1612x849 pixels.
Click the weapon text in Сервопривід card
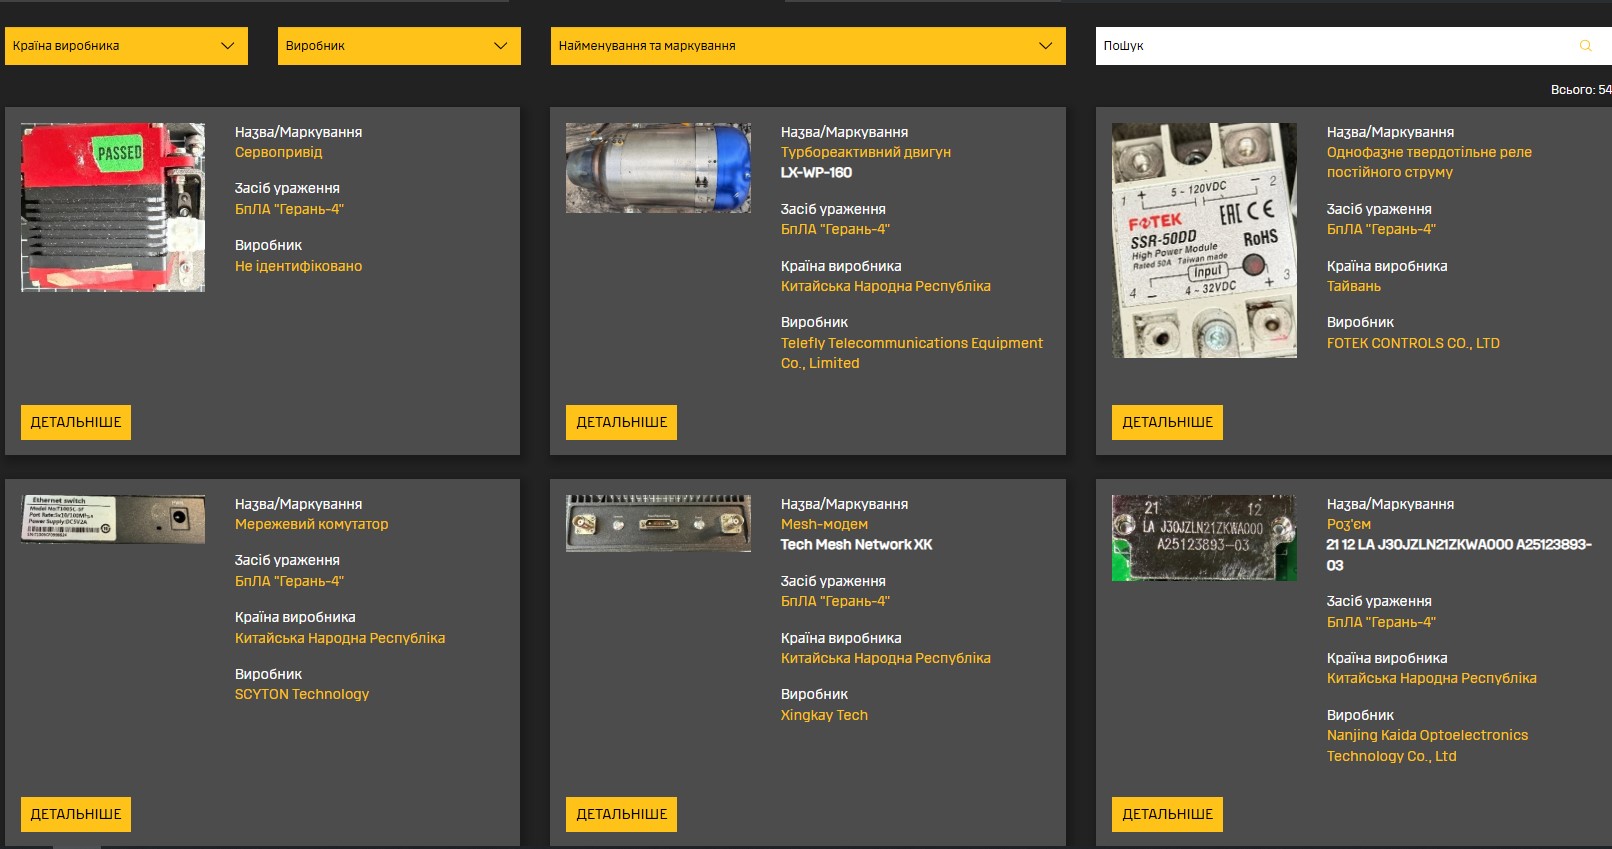(x=289, y=209)
